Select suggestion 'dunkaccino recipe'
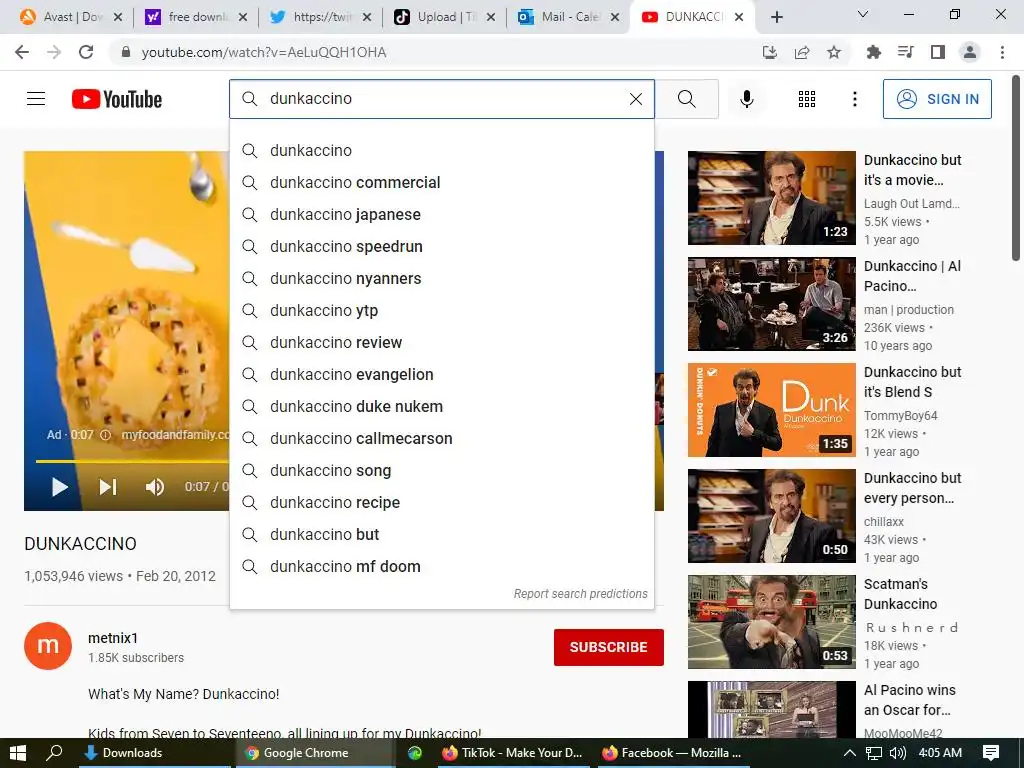The width and height of the screenshot is (1024, 768). coord(442,502)
